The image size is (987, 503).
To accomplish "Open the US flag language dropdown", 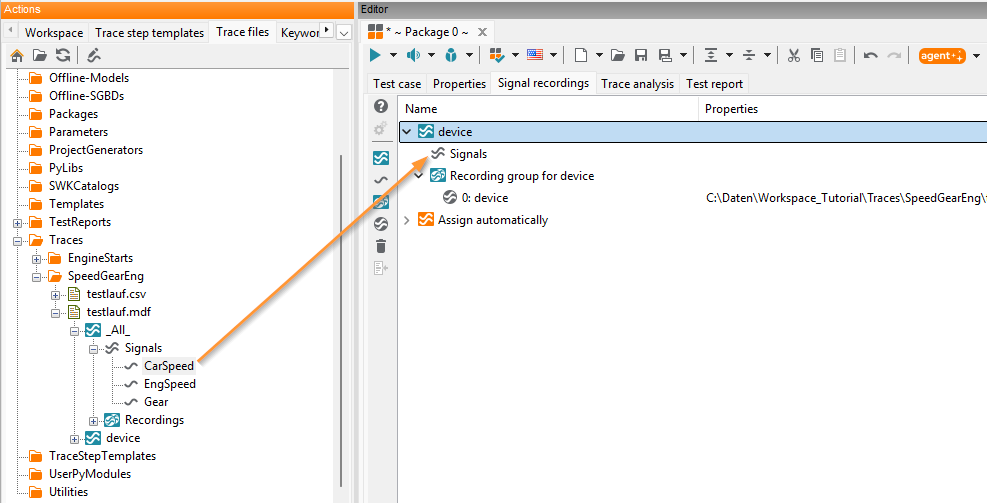I will point(553,55).
